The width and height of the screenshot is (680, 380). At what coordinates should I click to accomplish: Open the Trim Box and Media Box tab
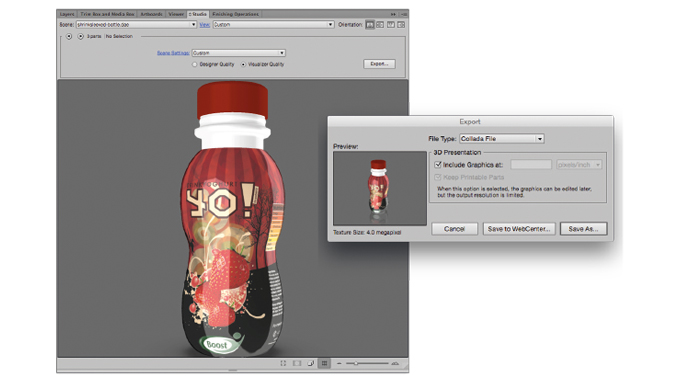coord(107,14)
